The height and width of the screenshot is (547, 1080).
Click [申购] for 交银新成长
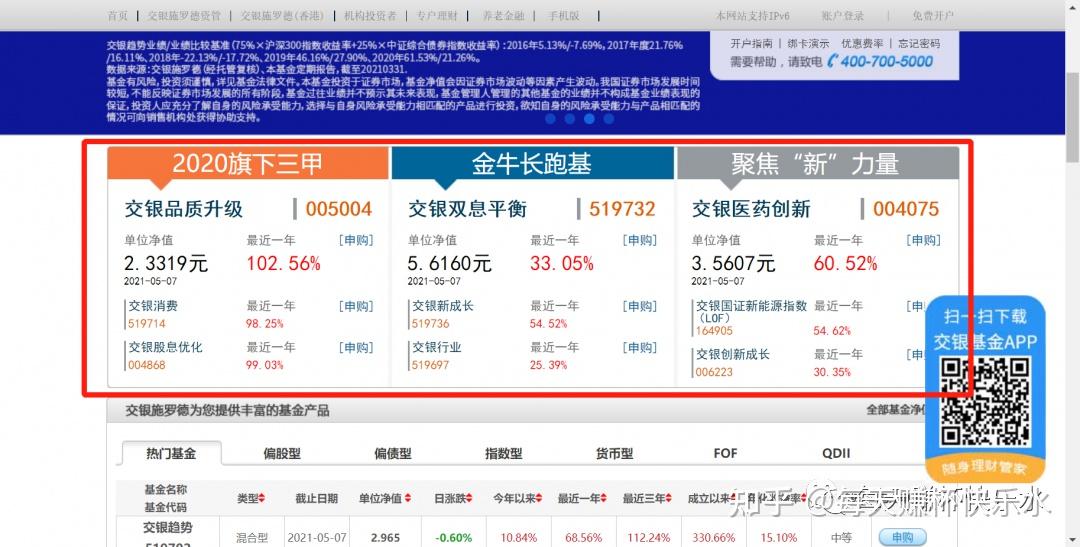640,306
